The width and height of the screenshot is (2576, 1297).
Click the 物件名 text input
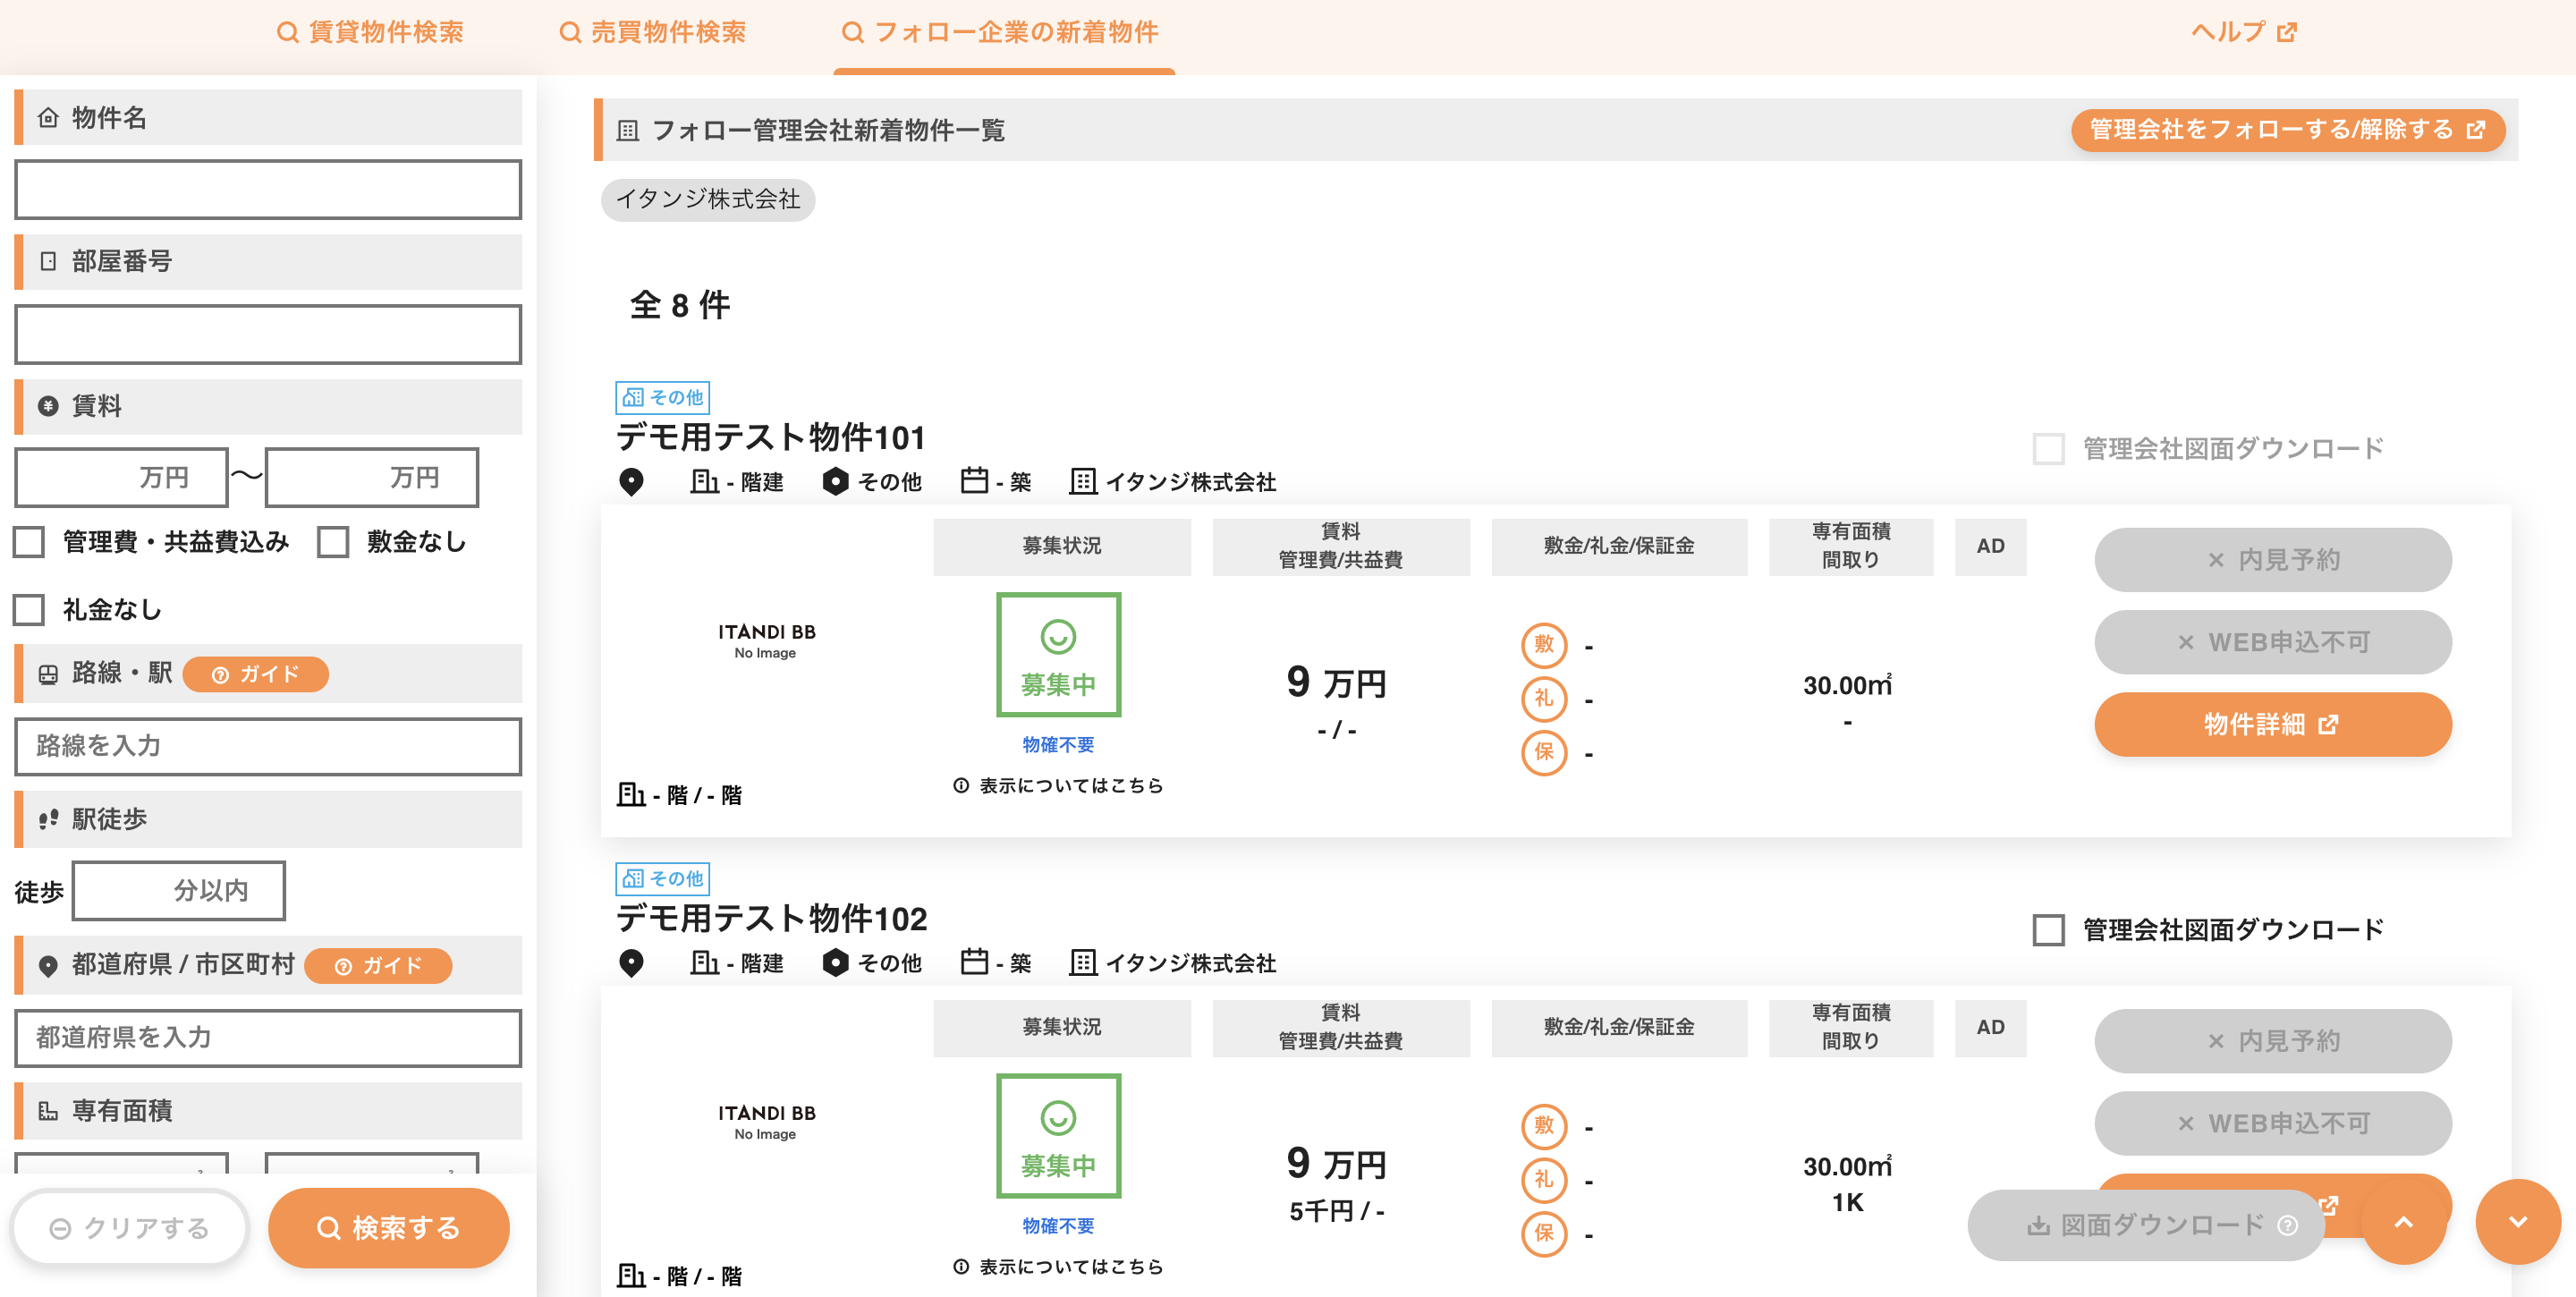(x=268, y=190)
